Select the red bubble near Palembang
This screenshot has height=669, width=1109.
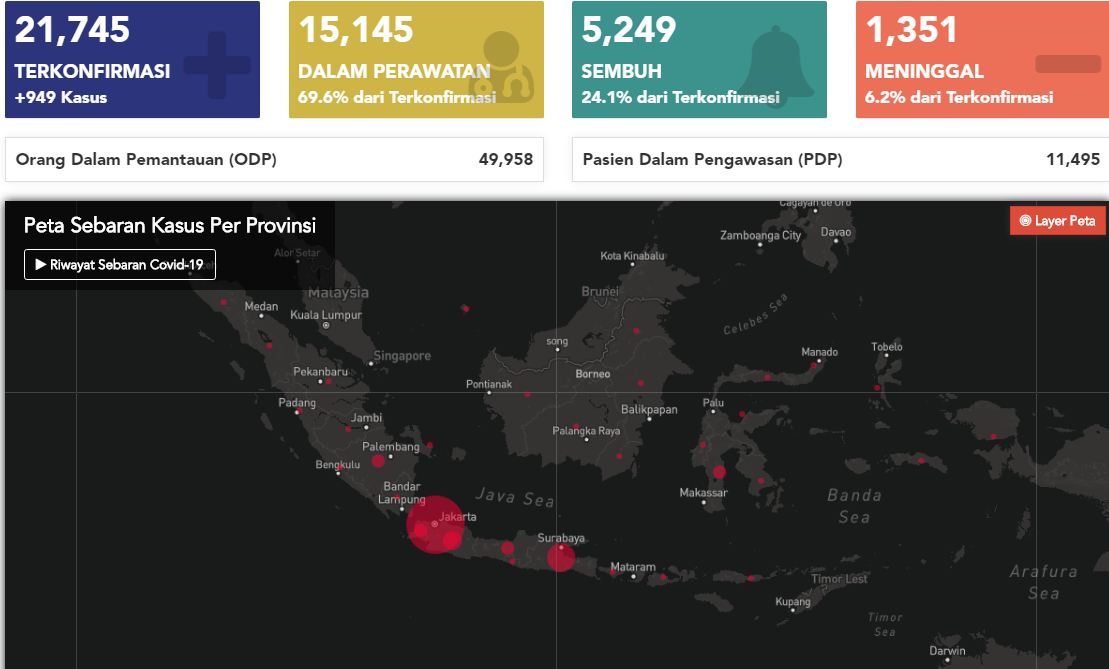click(x=378, y=460)
